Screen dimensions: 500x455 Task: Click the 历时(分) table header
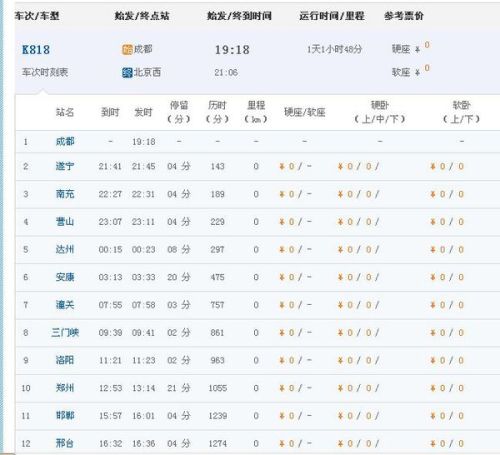pos(217,112)
